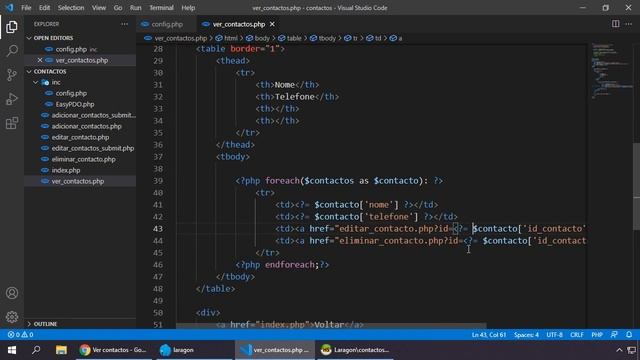Click html breadcrumb segment

coord(230,38)
